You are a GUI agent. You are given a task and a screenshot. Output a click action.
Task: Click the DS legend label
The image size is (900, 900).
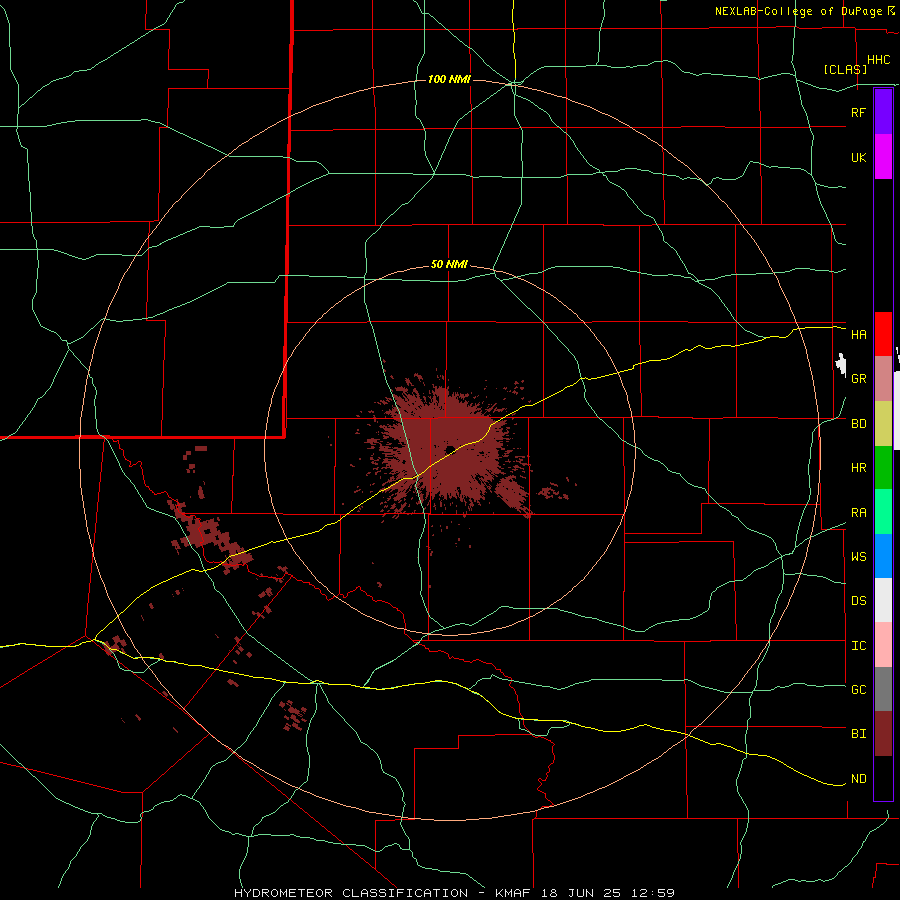(x=858, y=600)
